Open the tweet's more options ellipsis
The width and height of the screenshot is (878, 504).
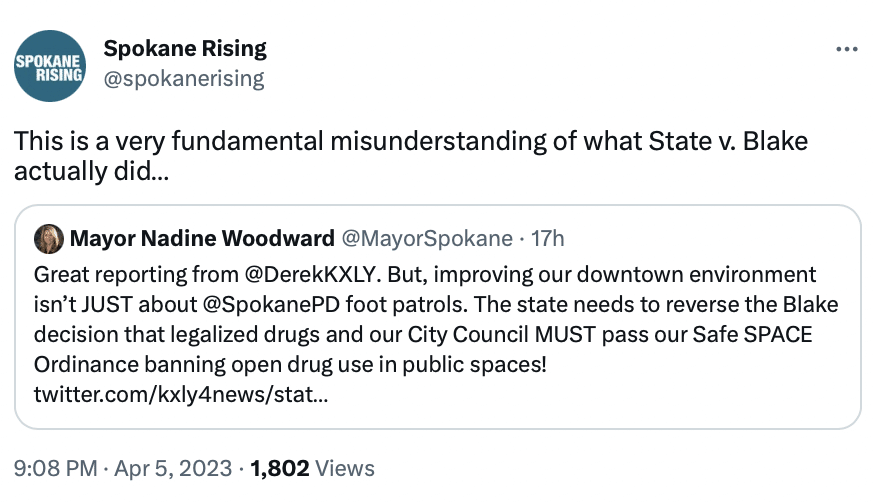coord(846,49)
